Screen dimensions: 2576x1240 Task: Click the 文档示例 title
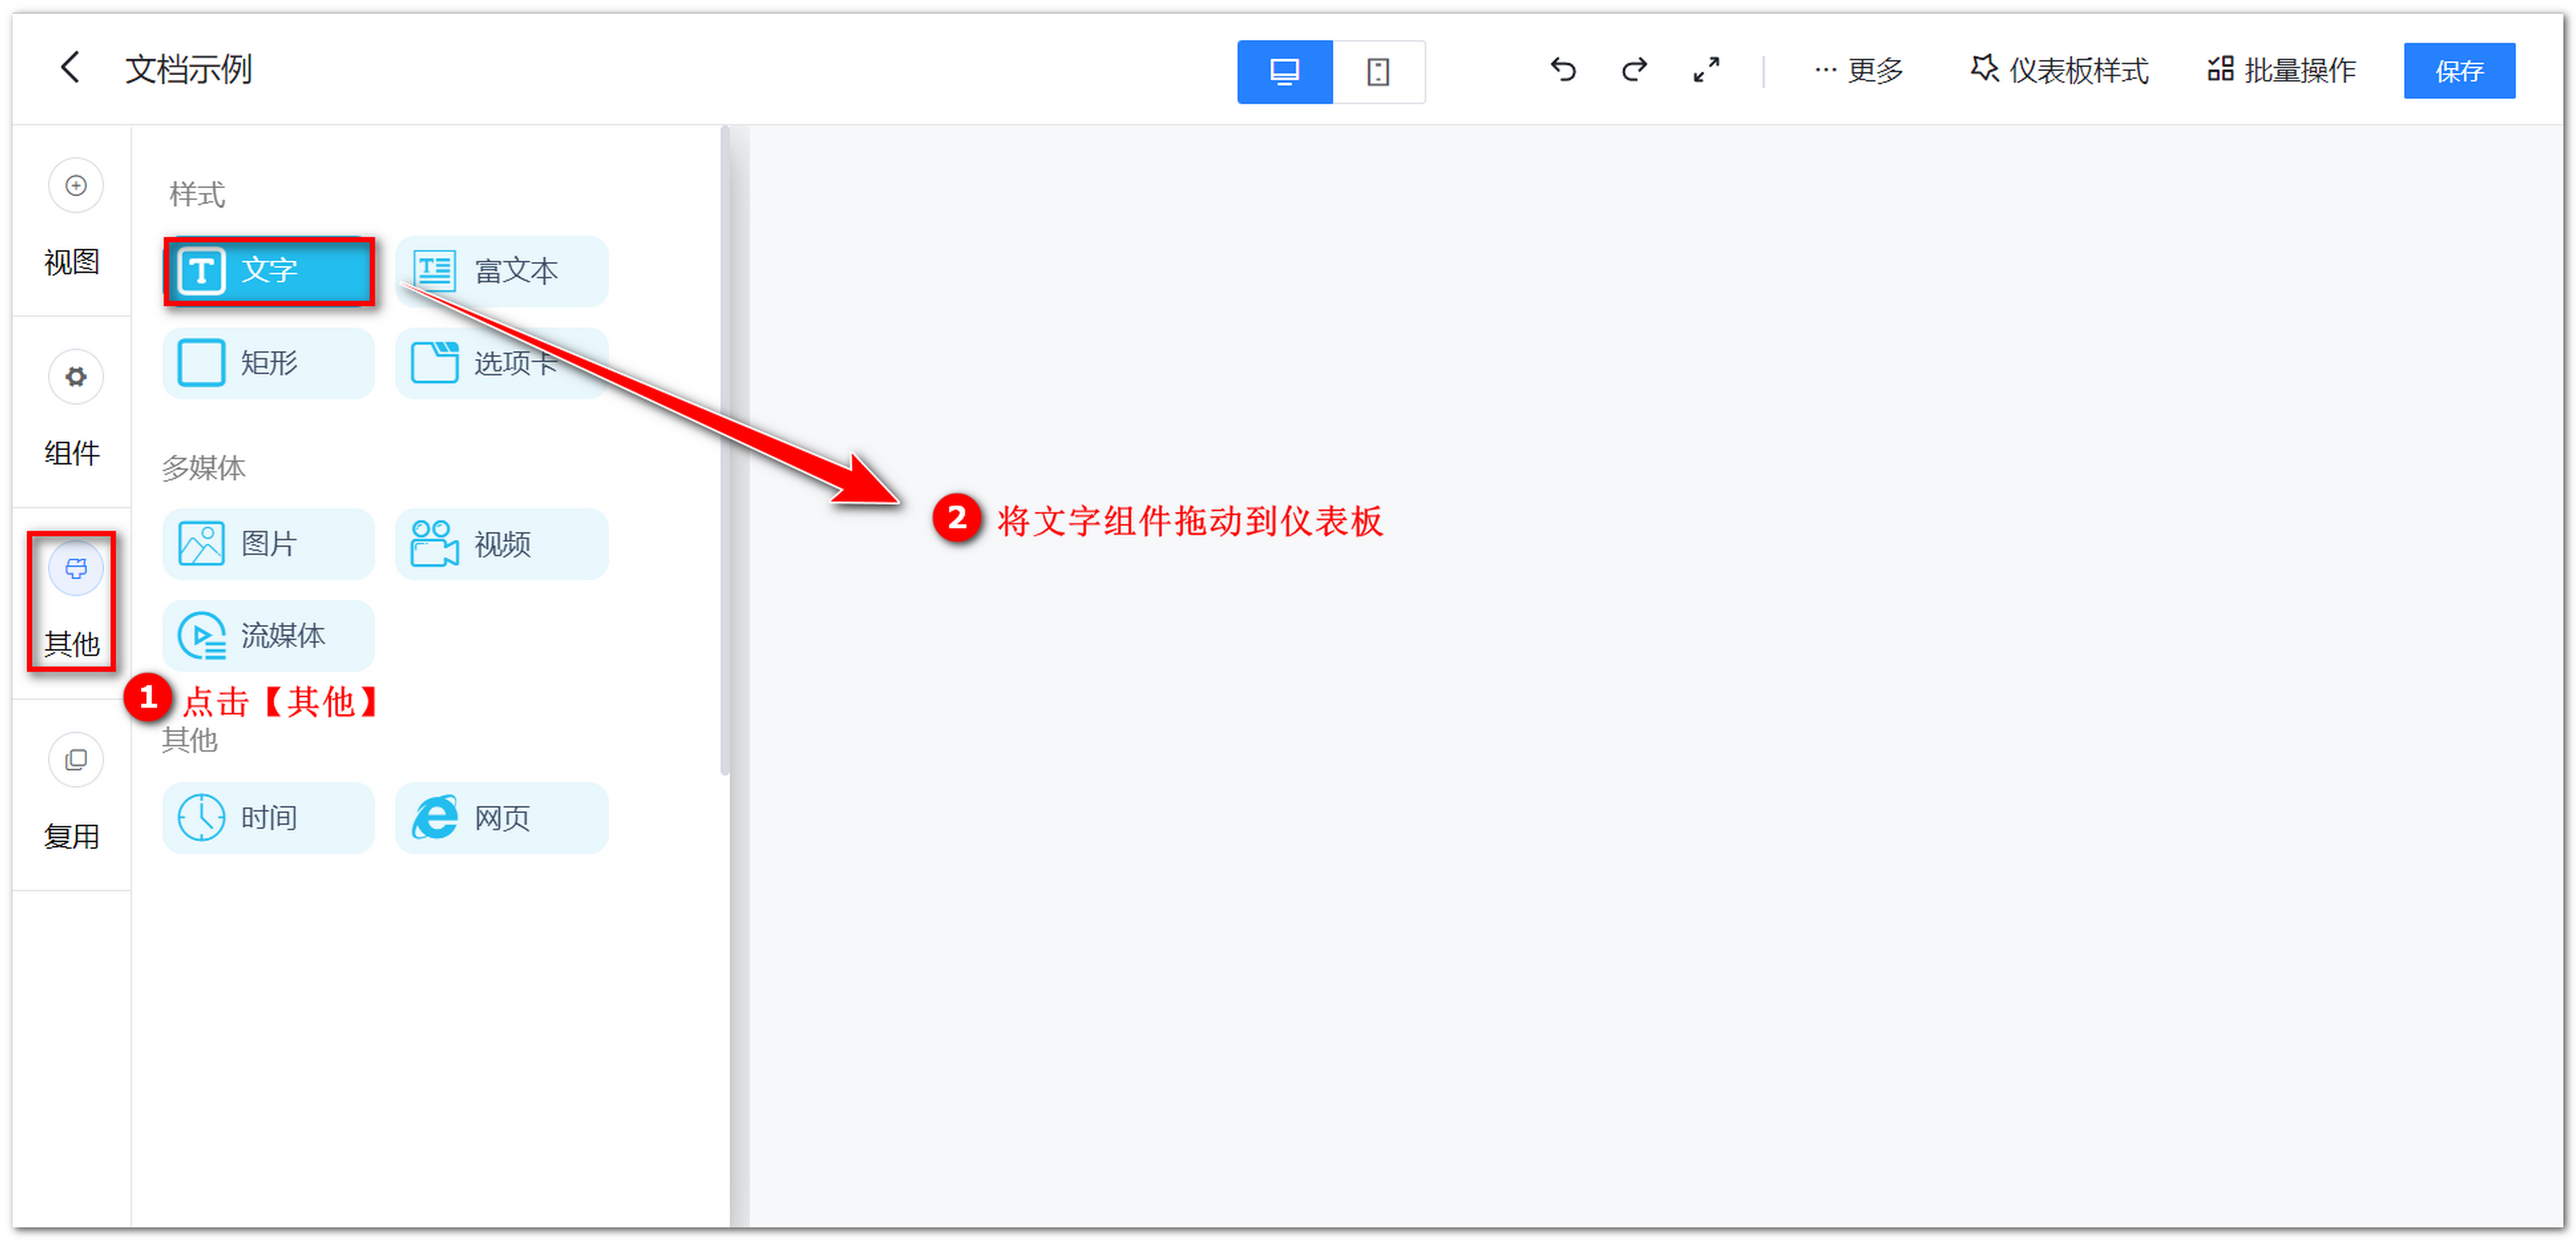(188, 70)
